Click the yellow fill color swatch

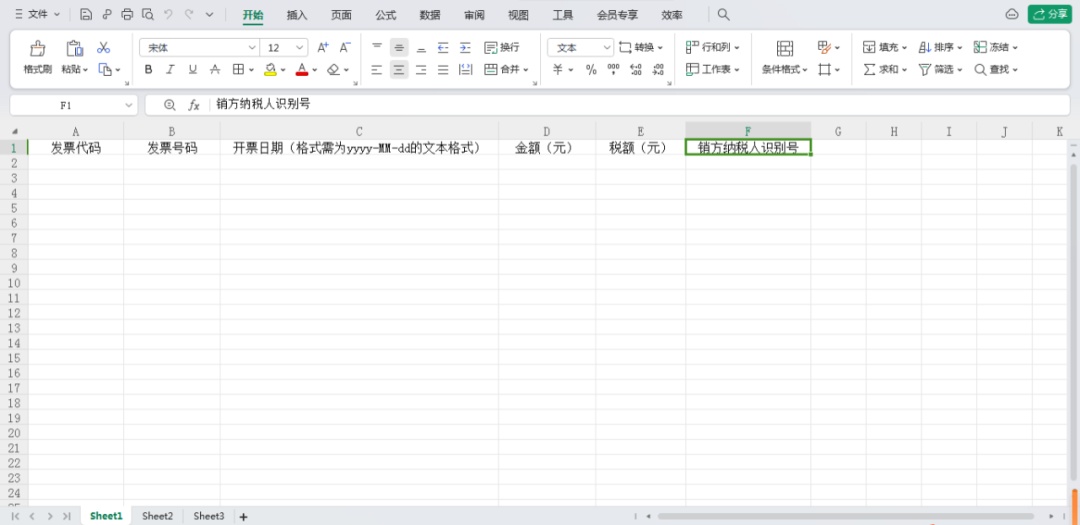[269, 70]
